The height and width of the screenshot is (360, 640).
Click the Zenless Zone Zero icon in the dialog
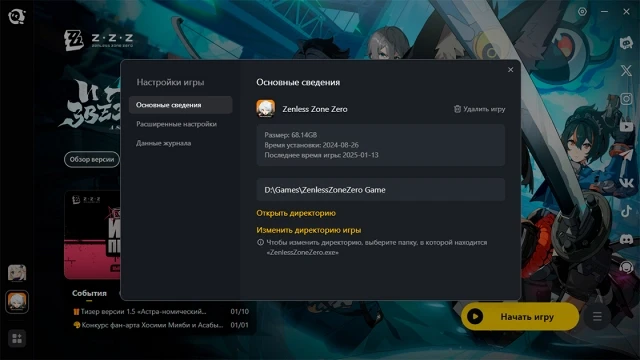point(265,109)
